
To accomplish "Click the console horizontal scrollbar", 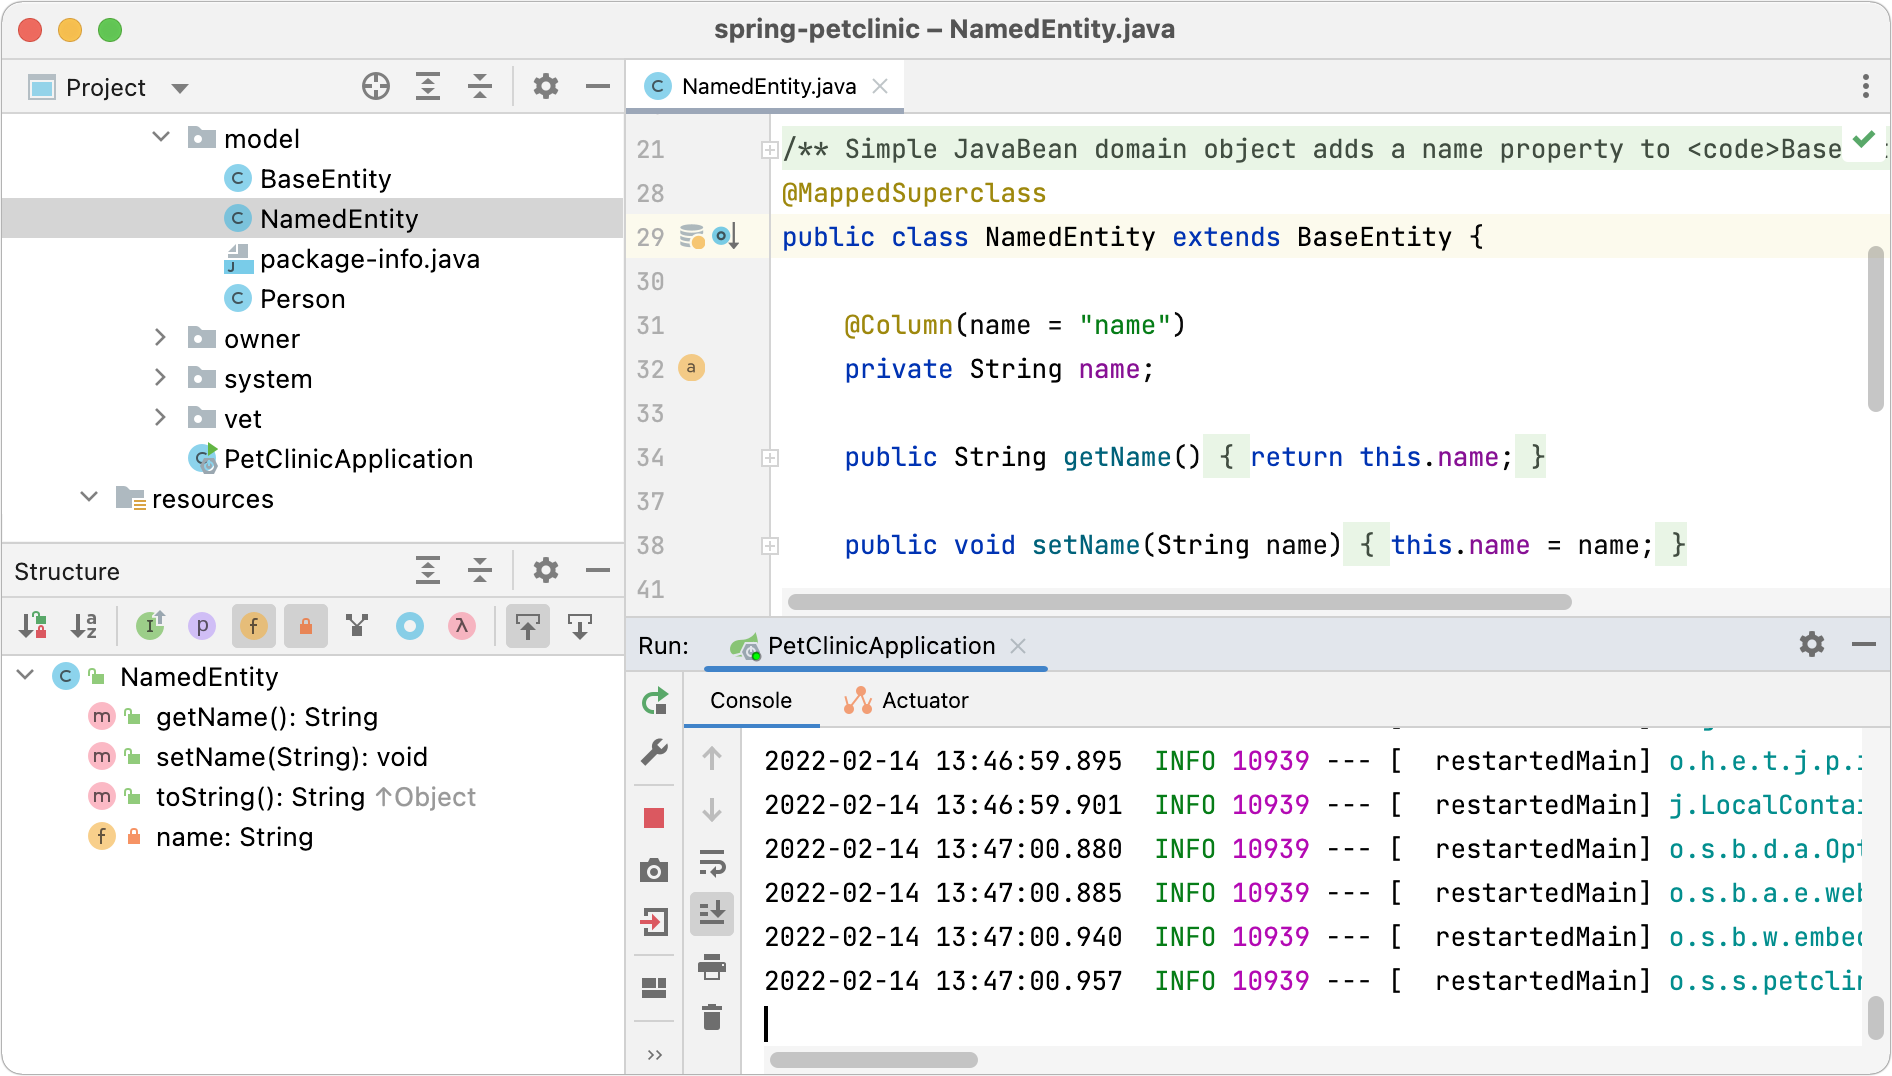I will 873,1059.
